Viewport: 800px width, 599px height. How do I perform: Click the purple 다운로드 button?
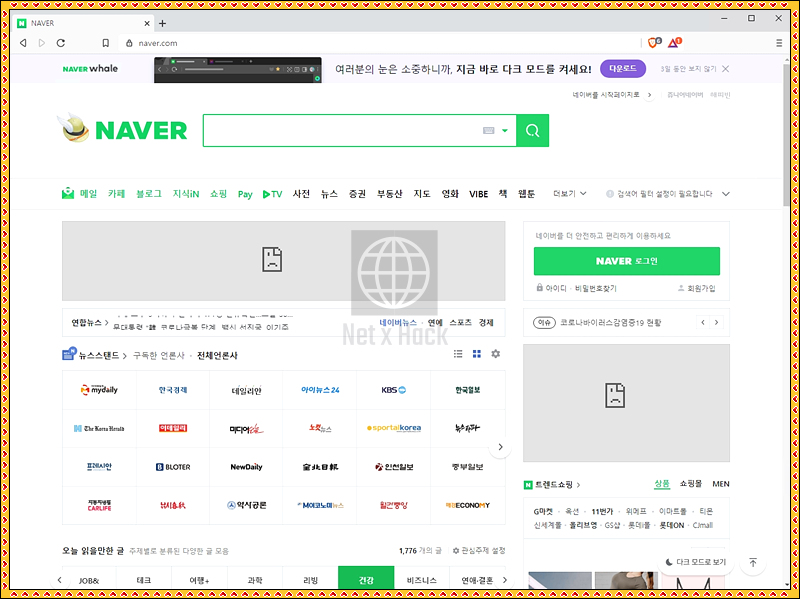[623, 68]
